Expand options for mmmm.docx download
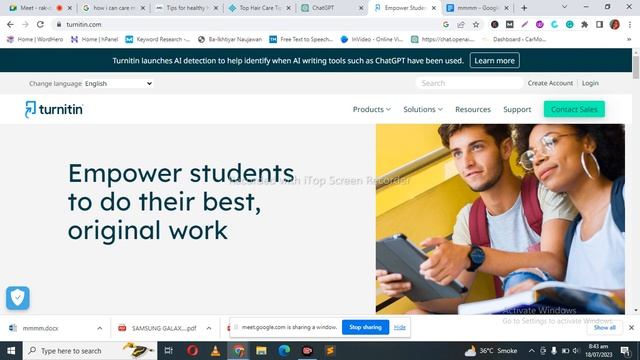The height and width of the screenshot is (360, 640). pos(100,328)
